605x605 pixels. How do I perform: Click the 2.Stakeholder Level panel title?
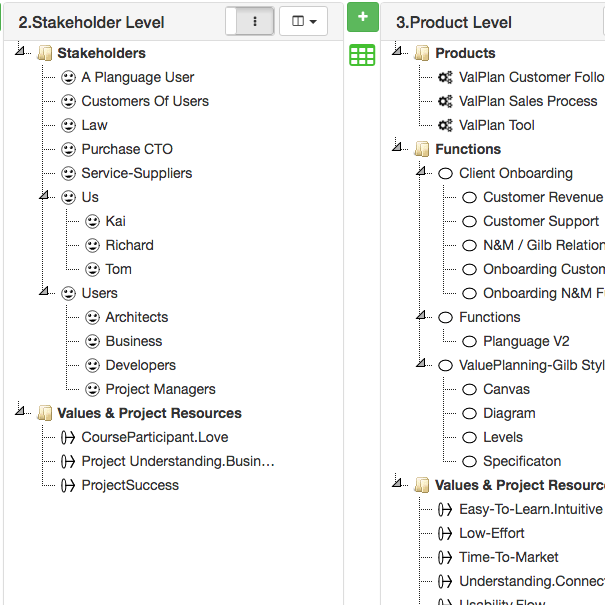(91, 22)
